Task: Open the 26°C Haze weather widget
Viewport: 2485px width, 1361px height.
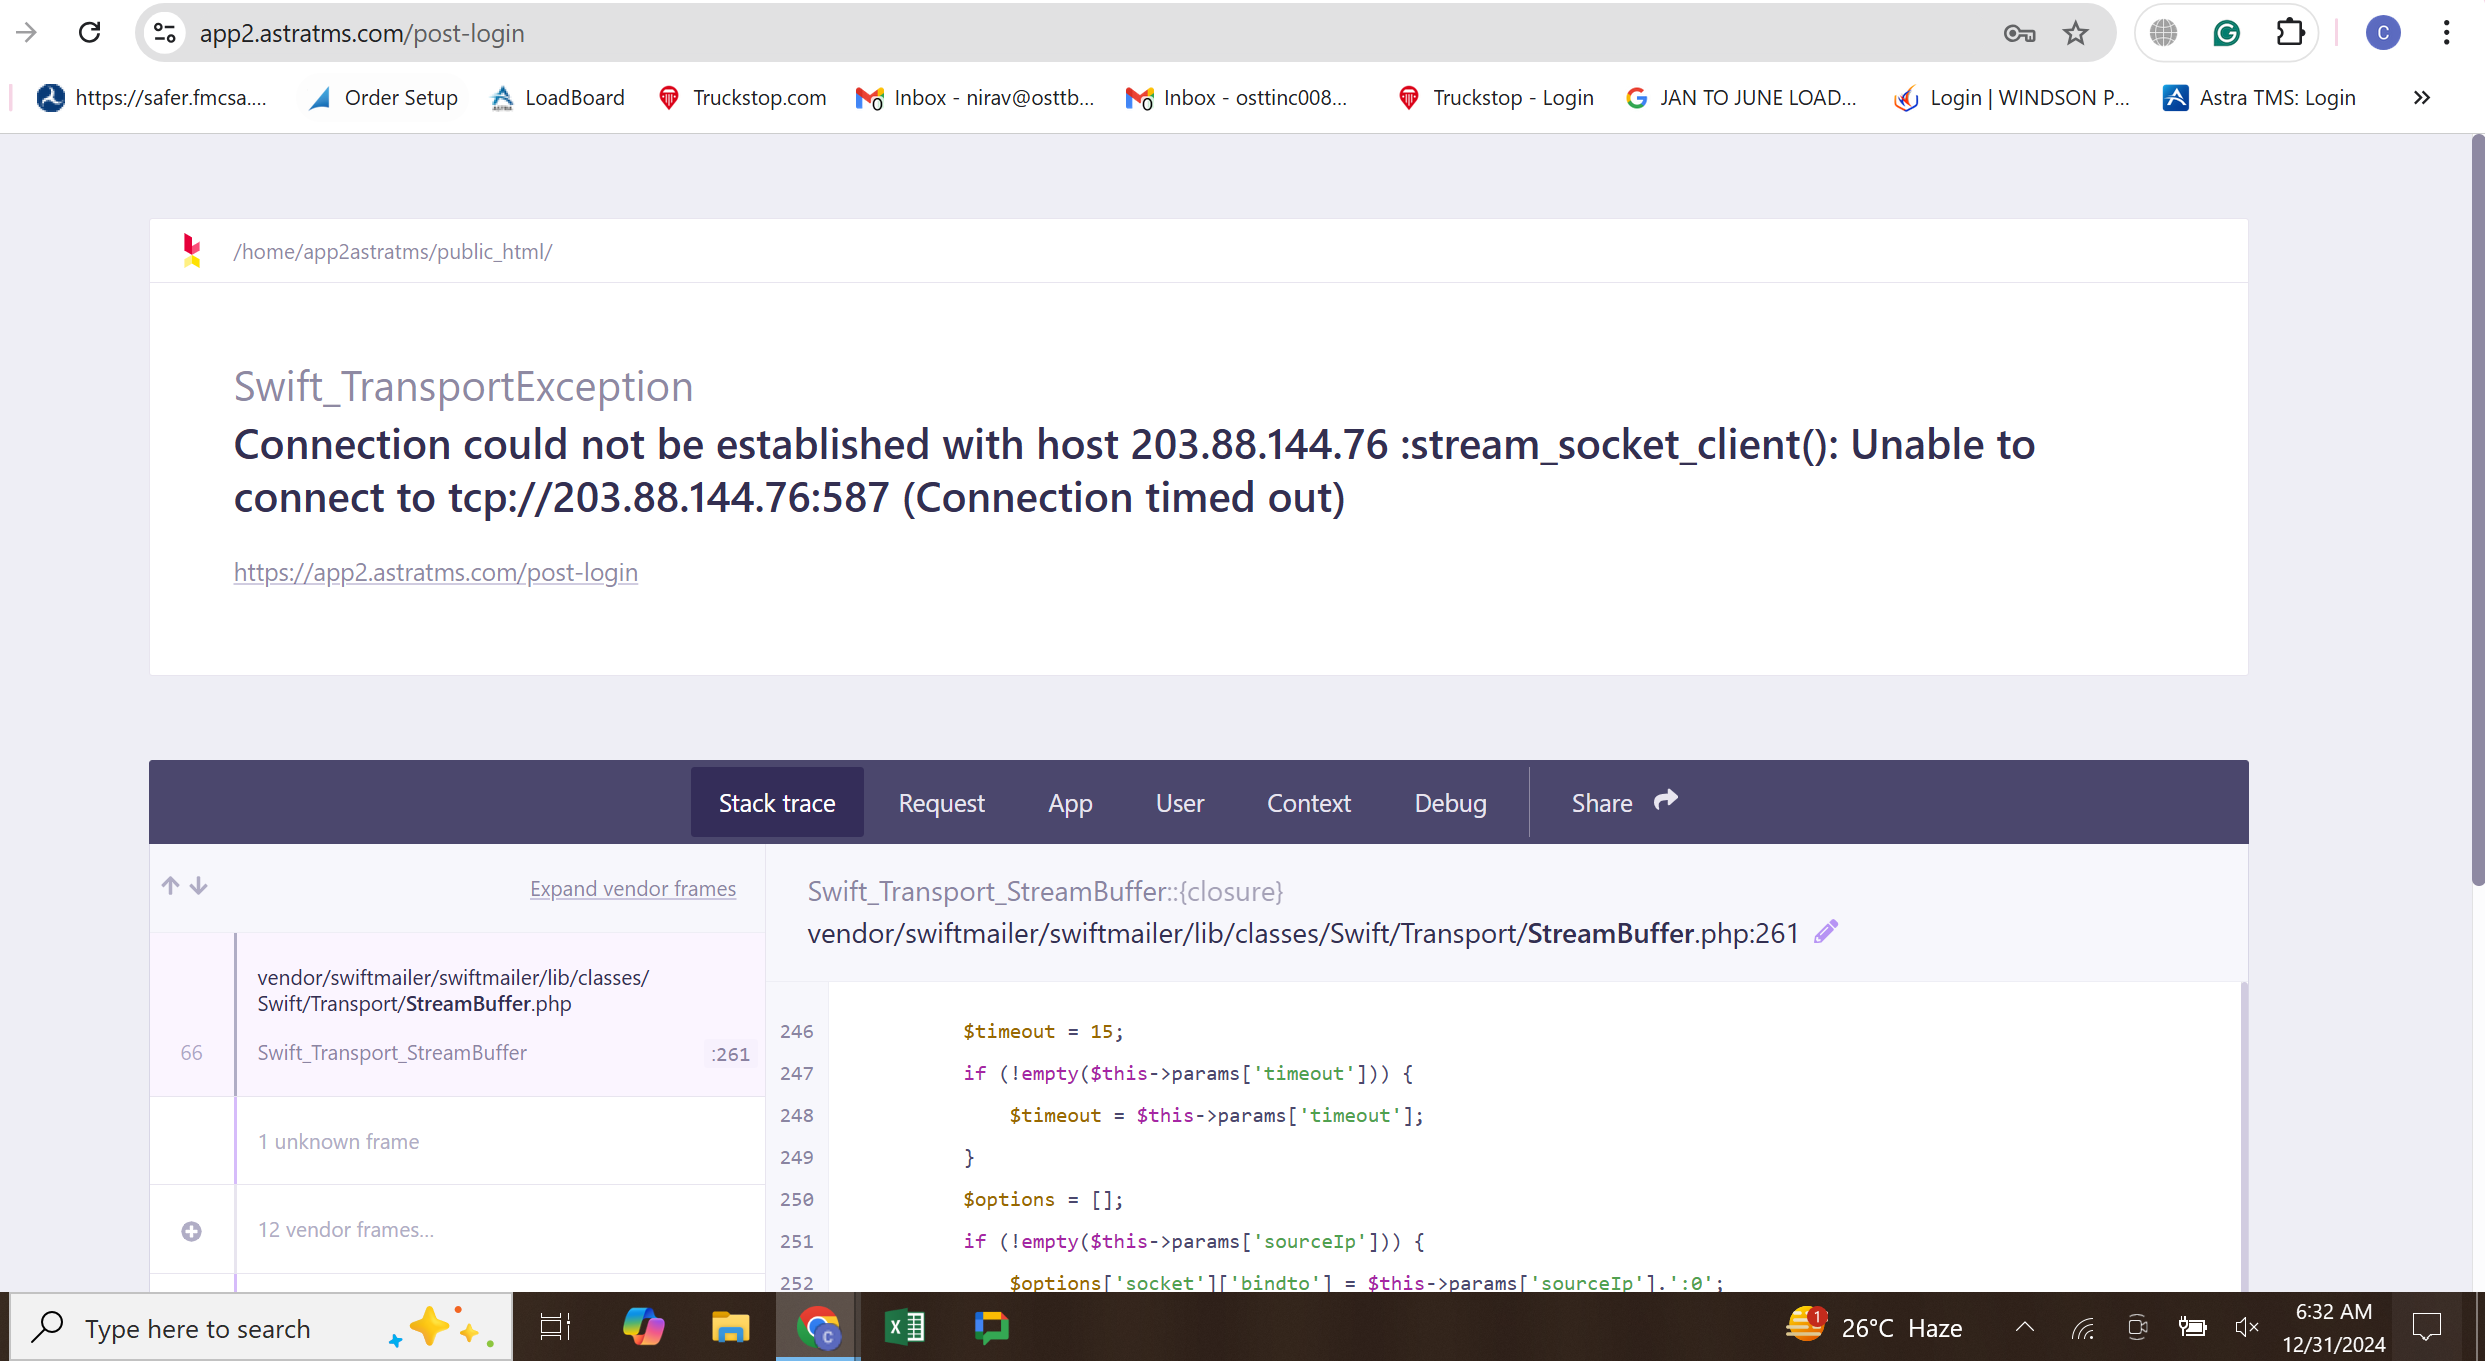Action: coord(1874,1327)
